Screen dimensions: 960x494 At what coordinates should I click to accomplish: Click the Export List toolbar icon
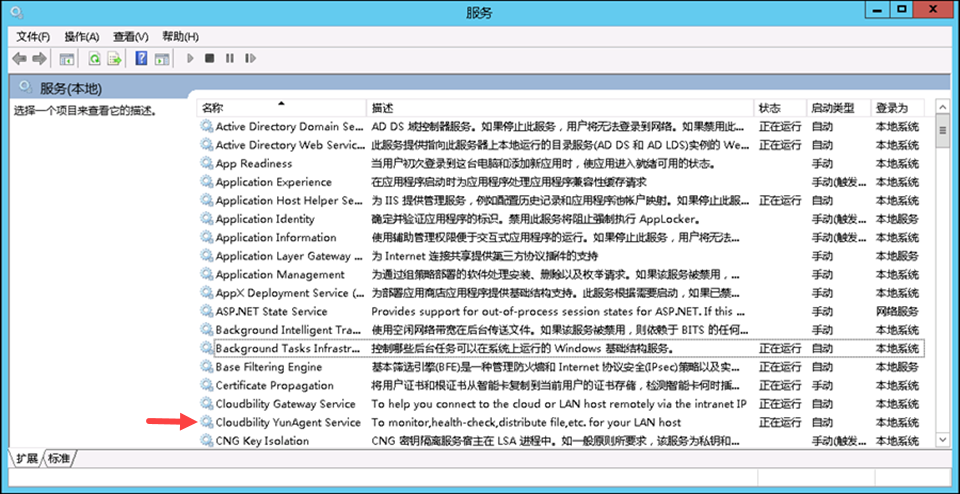pyautogui.click(x=115, y=59)
